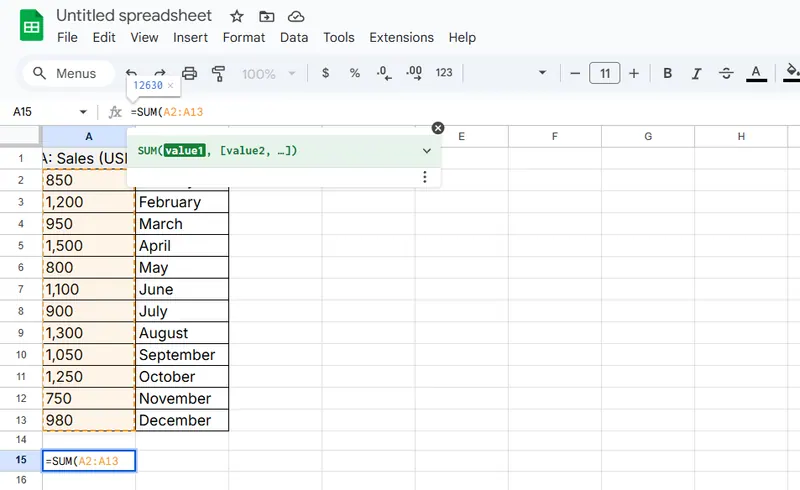This screenshot has width=800, height=490.
Task: Print the spreadsheet using the printer icon
Action: pyautogui.click(x=190, y=73)
